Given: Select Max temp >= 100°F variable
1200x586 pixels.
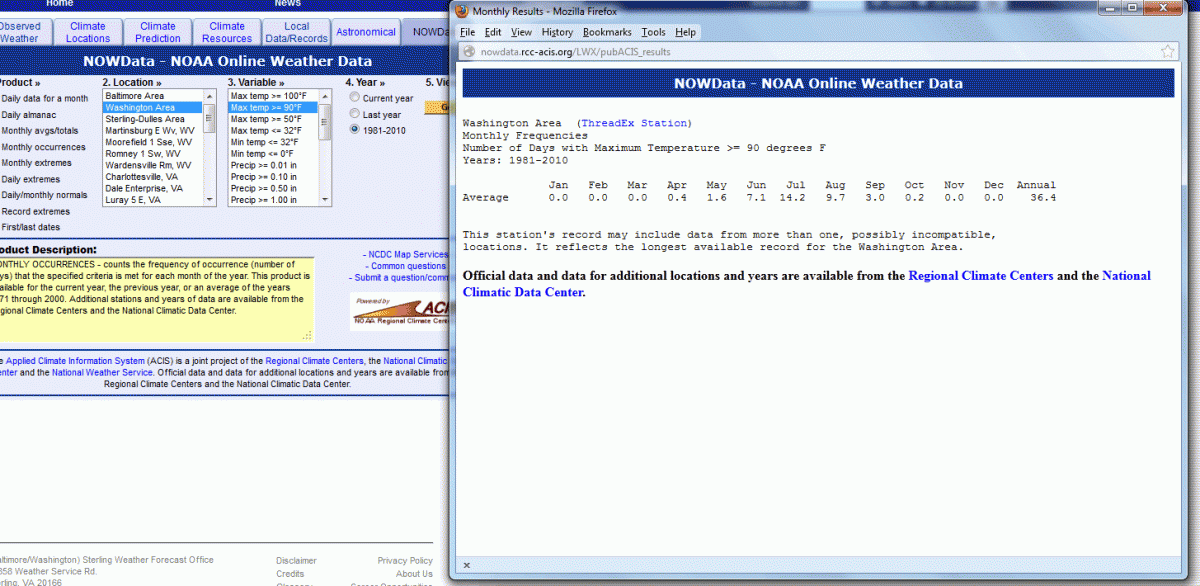Looking at the screenshot, I should point(274,96).
